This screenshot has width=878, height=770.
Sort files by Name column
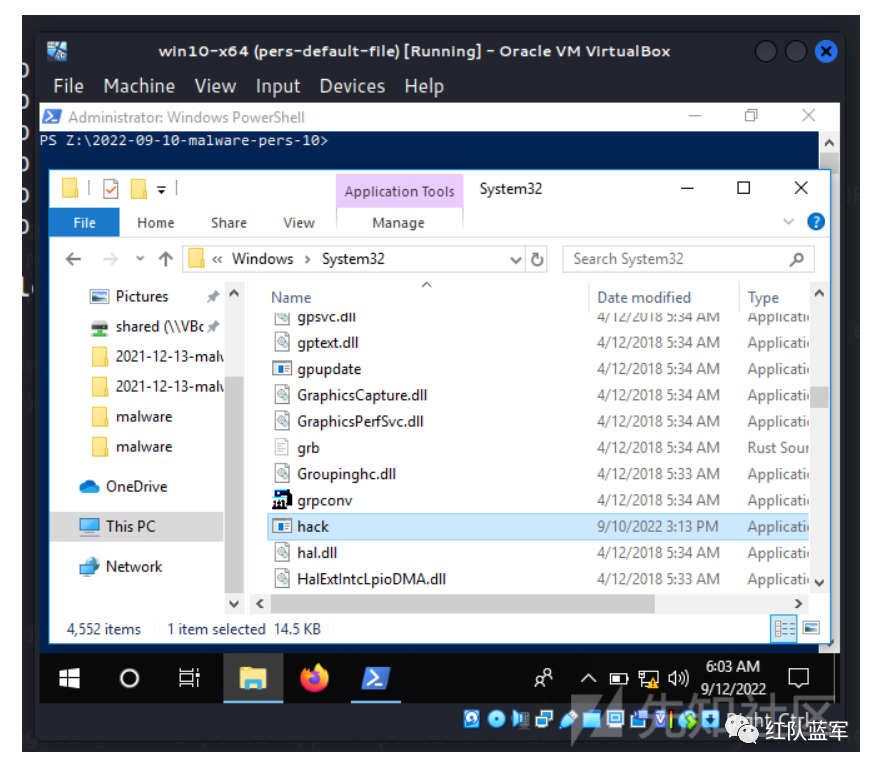tap(291, 297)
